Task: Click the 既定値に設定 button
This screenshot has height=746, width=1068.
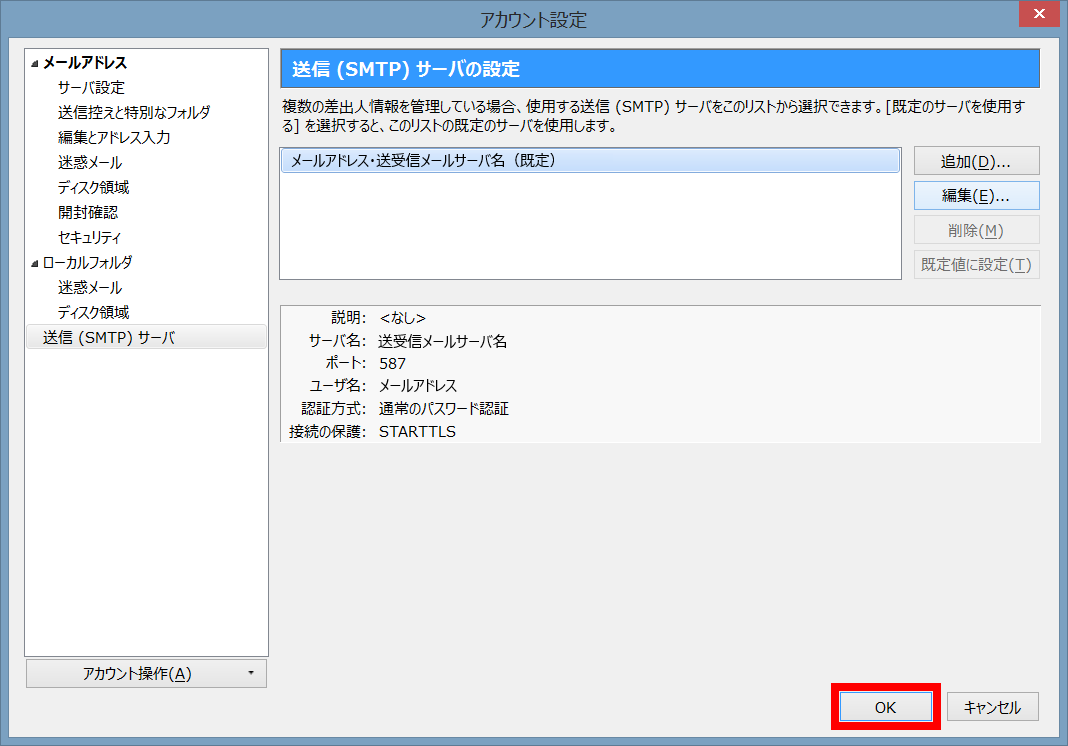Action: pos(976,263)
